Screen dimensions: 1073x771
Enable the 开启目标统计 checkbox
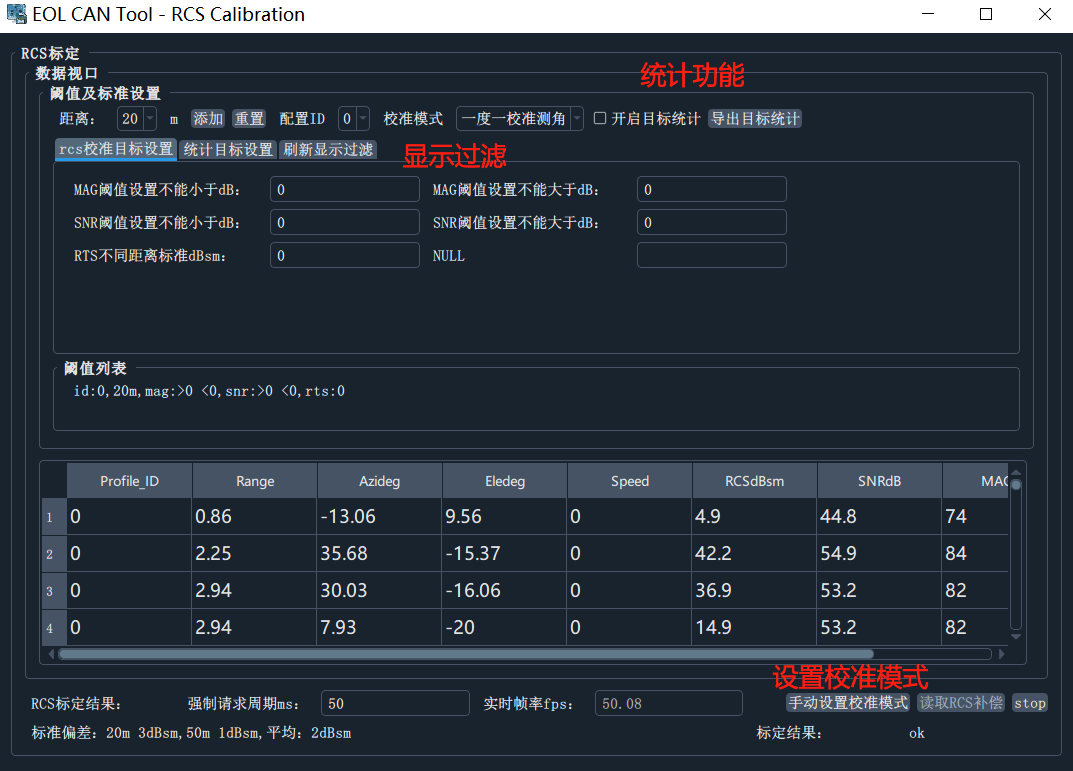pos(598,118)
